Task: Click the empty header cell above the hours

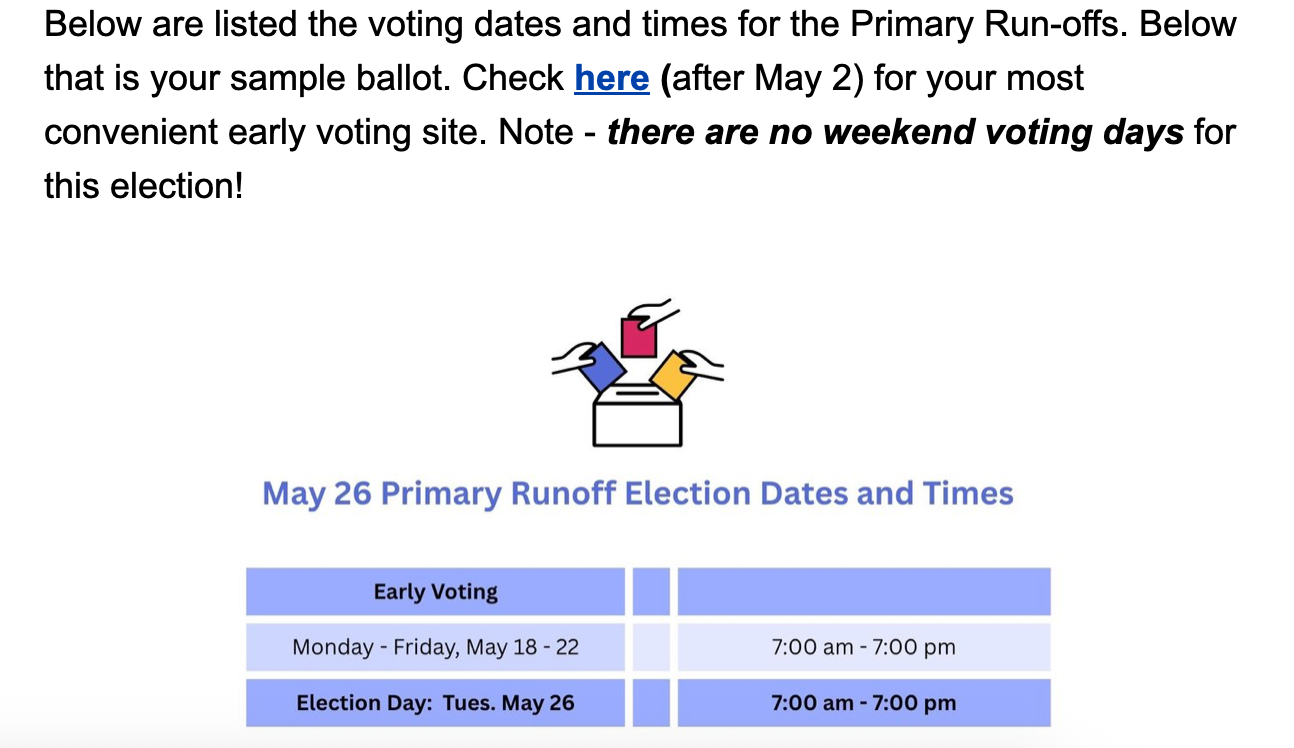Action: (864, 592)
